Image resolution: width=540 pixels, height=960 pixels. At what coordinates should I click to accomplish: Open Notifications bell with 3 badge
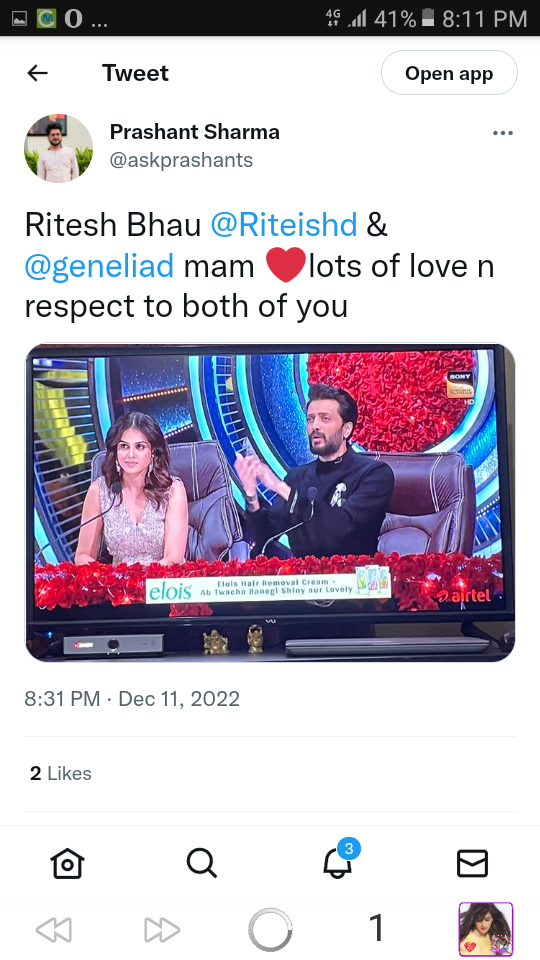click(x=339, y=860)
